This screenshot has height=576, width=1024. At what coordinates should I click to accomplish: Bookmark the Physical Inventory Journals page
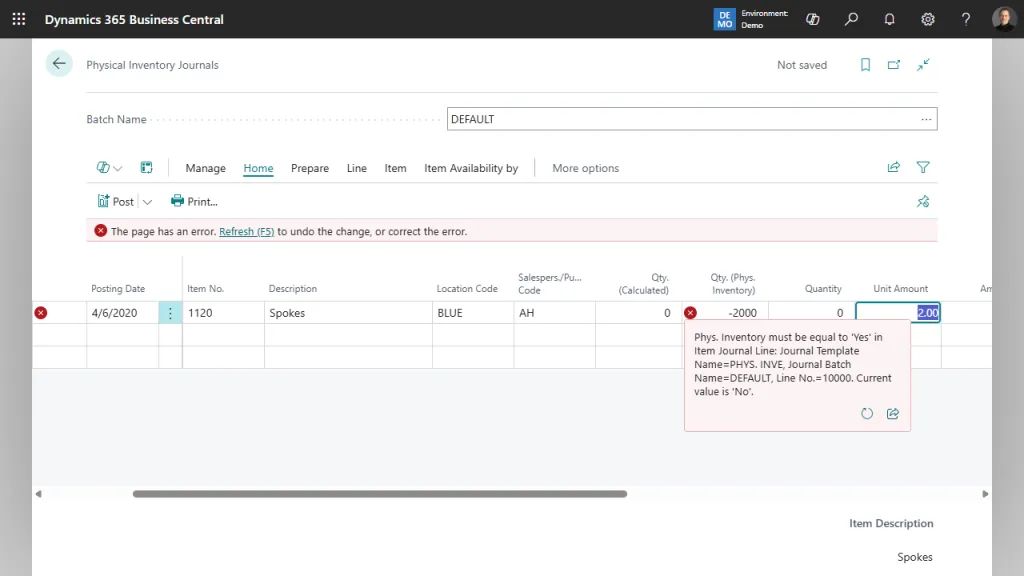pyautogui.click(x=865, y=64)
